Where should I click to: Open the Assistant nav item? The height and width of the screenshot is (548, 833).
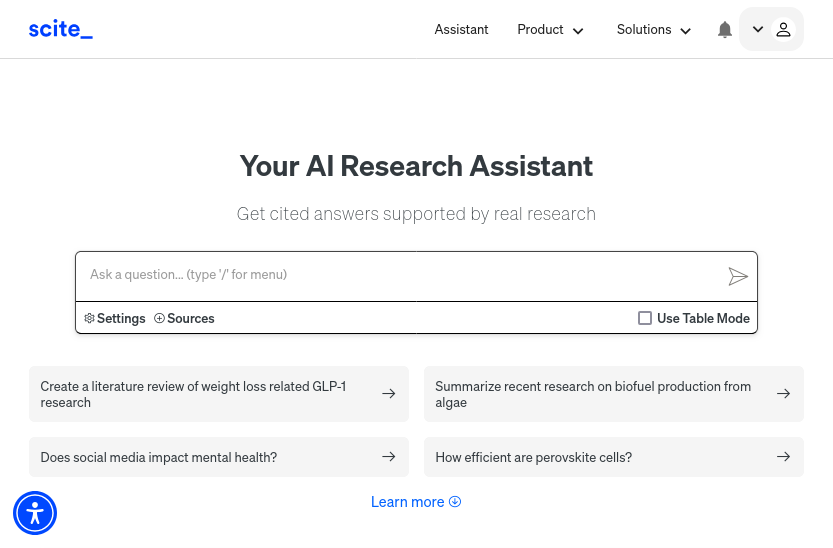(x=461, y=30)
